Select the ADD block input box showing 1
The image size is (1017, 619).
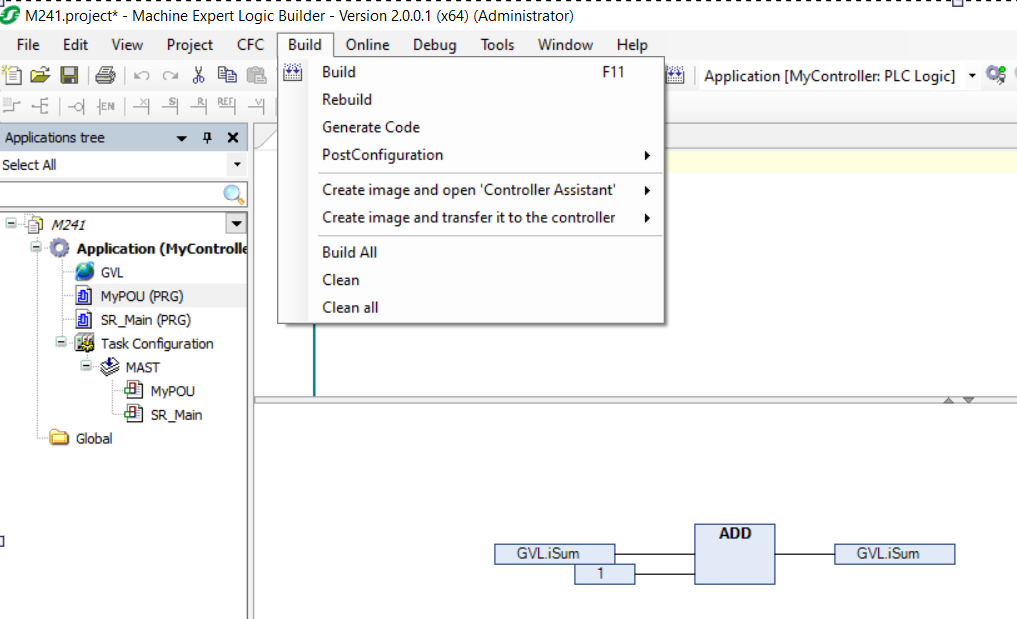604,573
